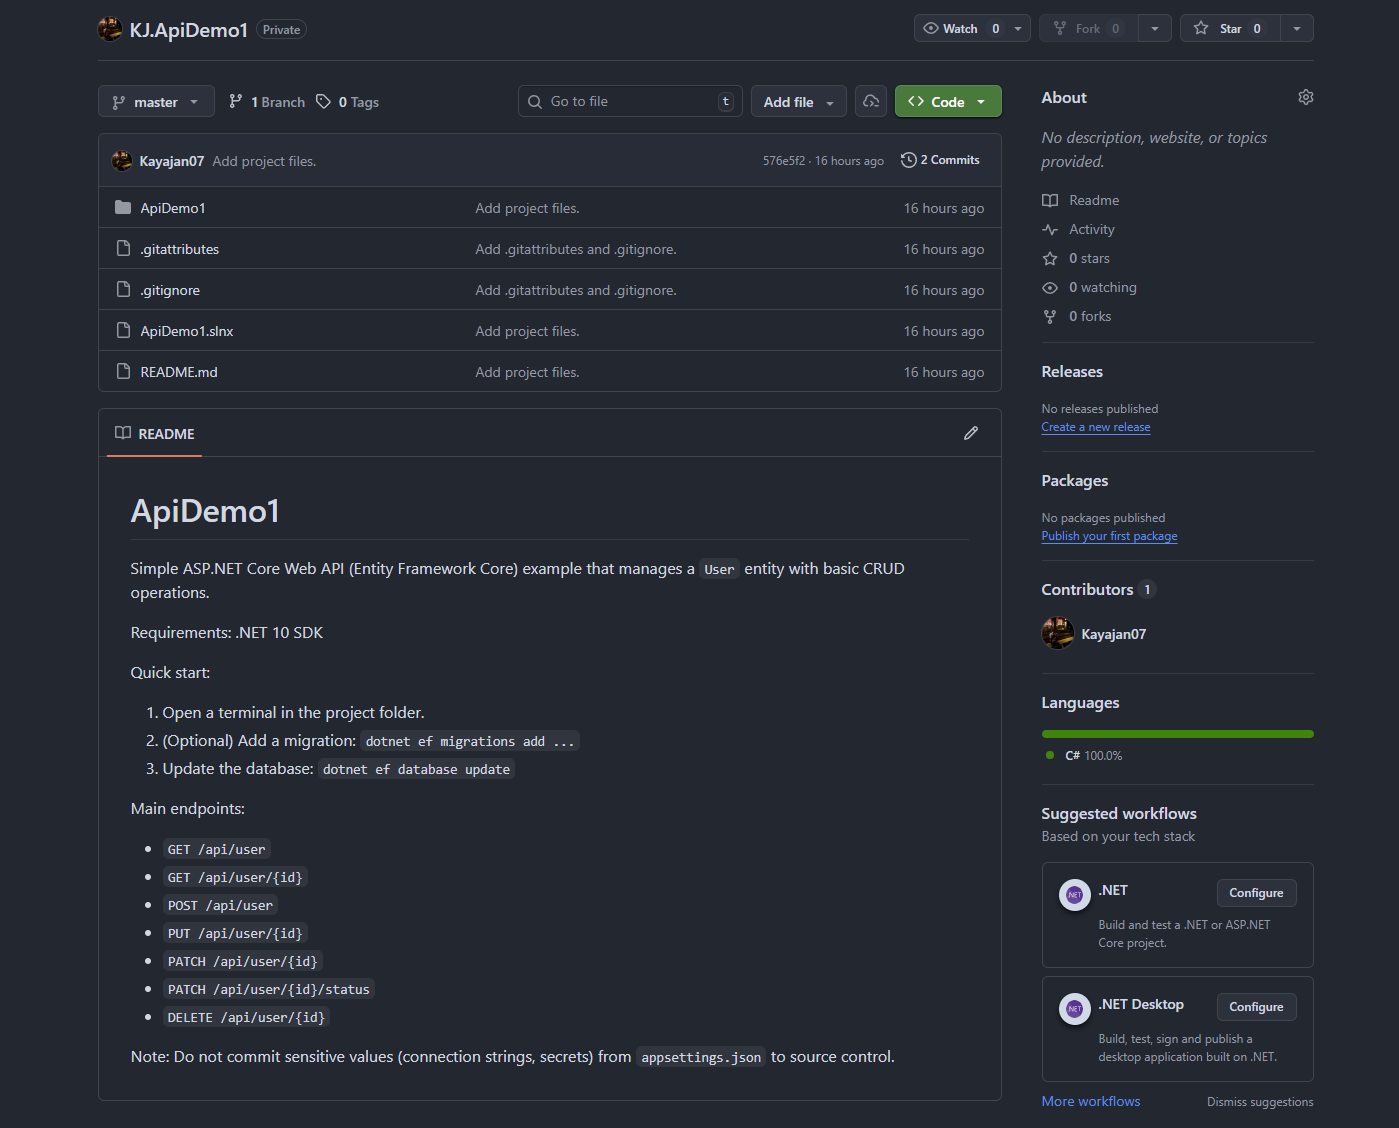Click the cloud icon next to Add file
Image resolution: width=1399 pixels, height=1128 pixels.
point(871,101)
